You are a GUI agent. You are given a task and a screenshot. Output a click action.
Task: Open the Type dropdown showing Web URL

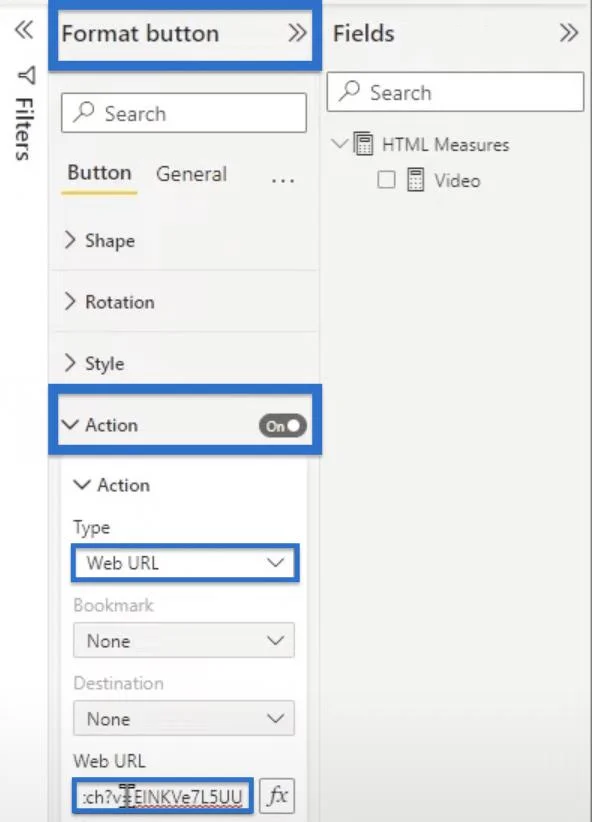(185, 563)
